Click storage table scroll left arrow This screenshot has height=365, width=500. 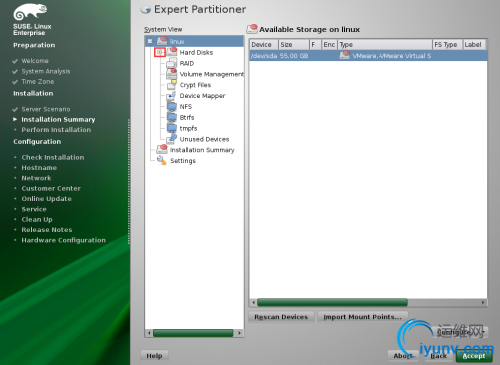[254, 302]
